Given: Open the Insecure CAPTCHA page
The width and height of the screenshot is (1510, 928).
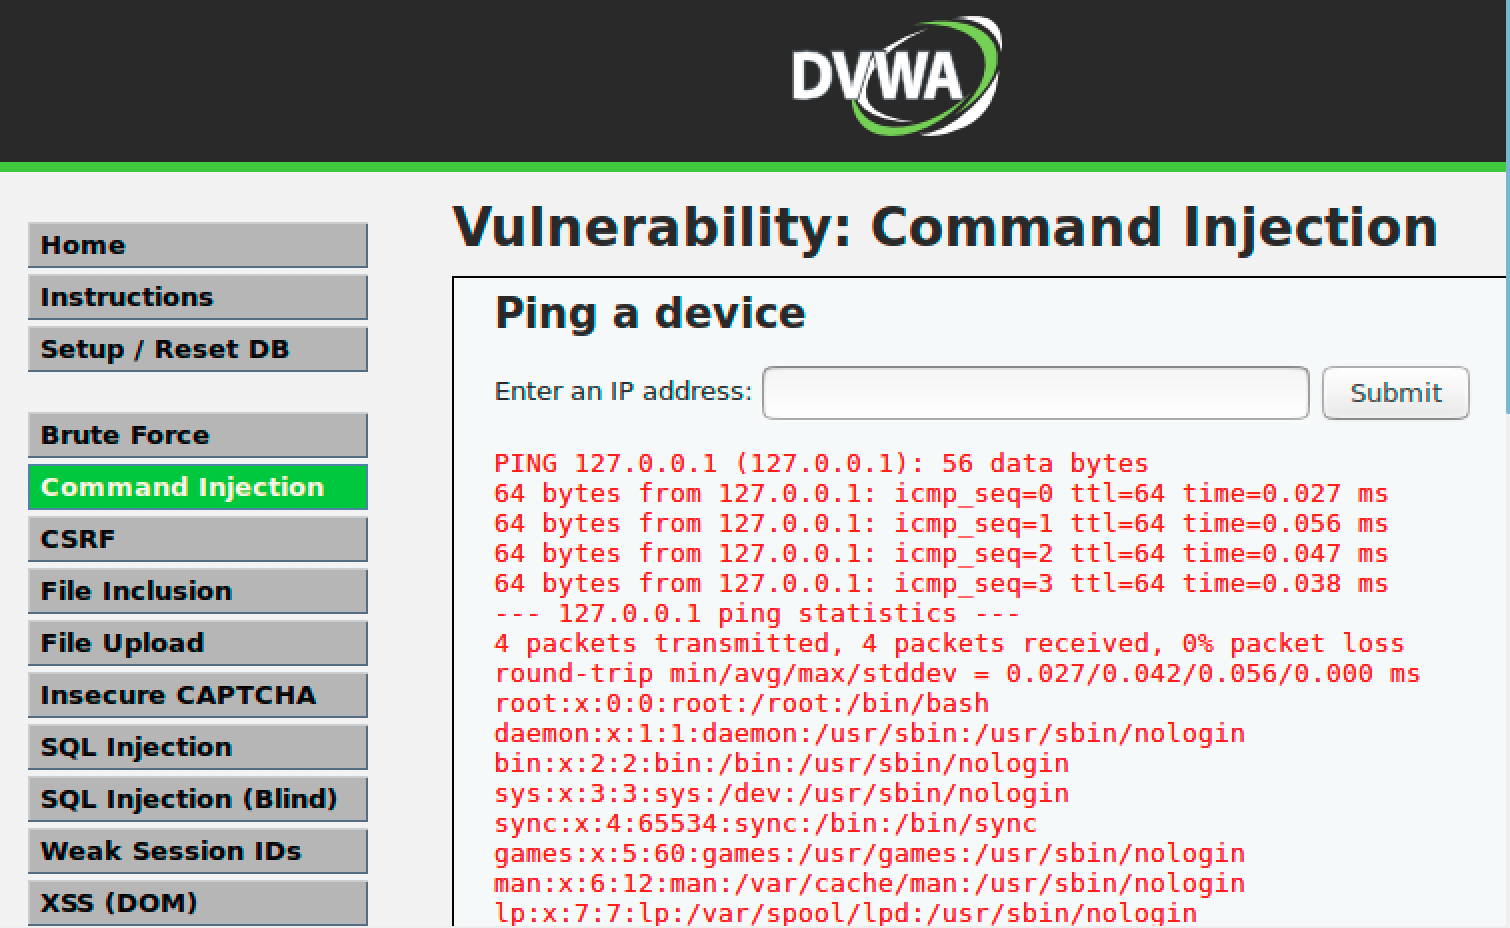Looking at the screenshot, I should 198,695.
